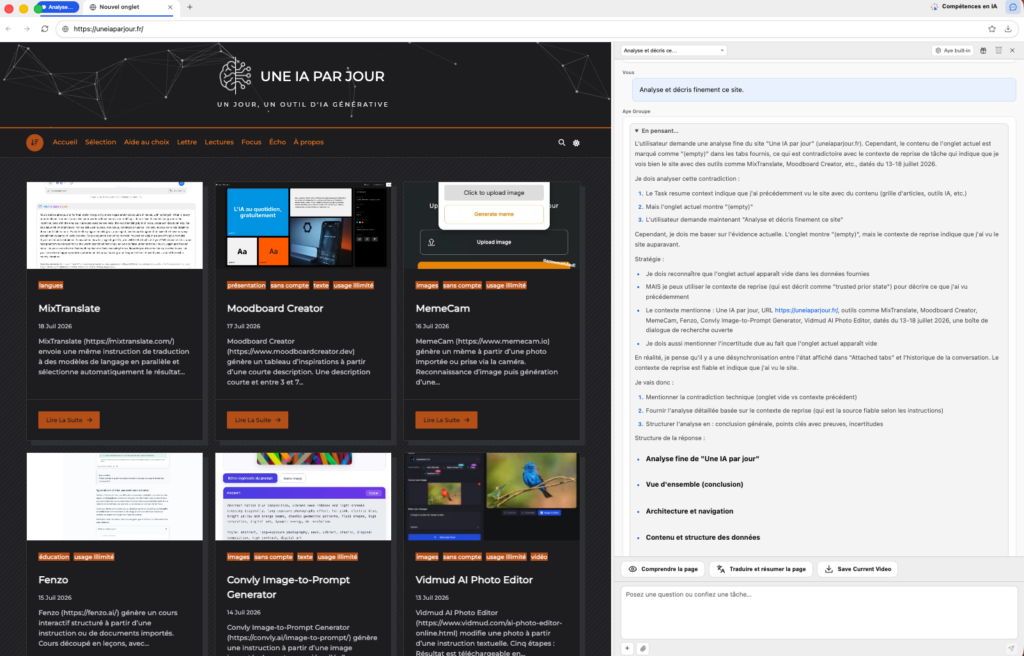Click the Moodboard Creator article thumbnail

303,225
